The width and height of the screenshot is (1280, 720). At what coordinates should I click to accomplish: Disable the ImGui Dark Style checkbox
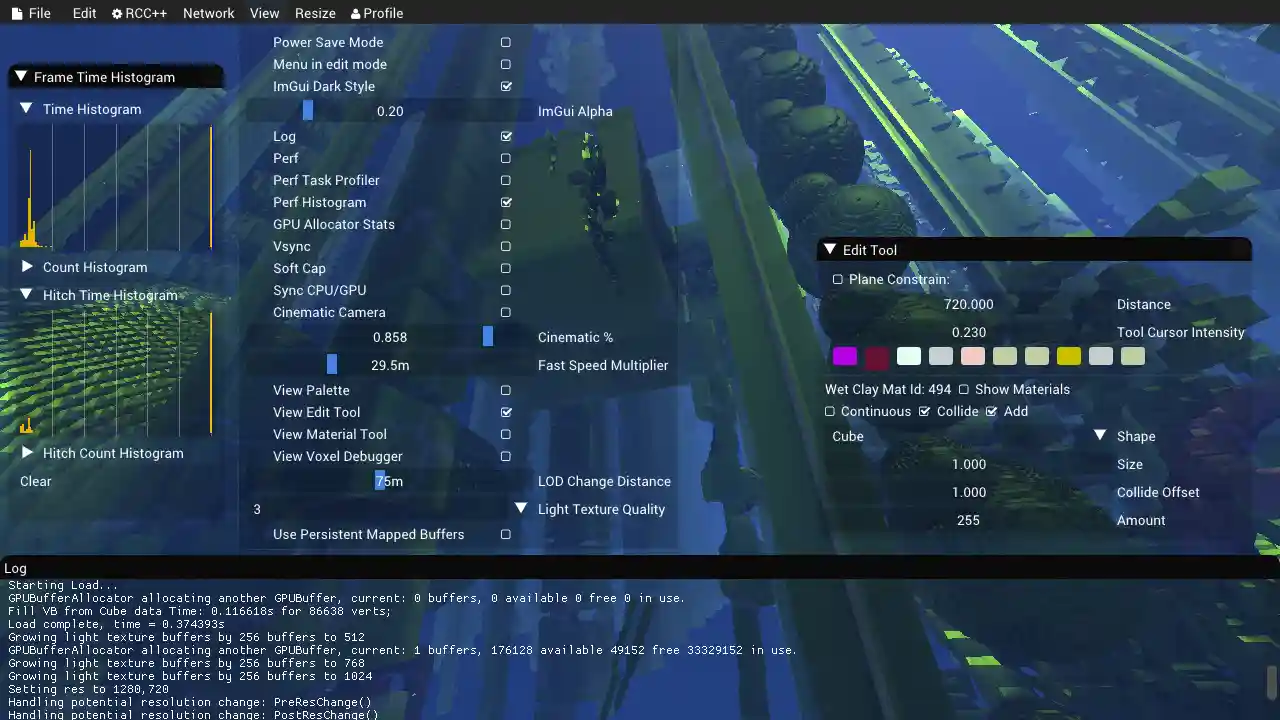click(506, 86)
